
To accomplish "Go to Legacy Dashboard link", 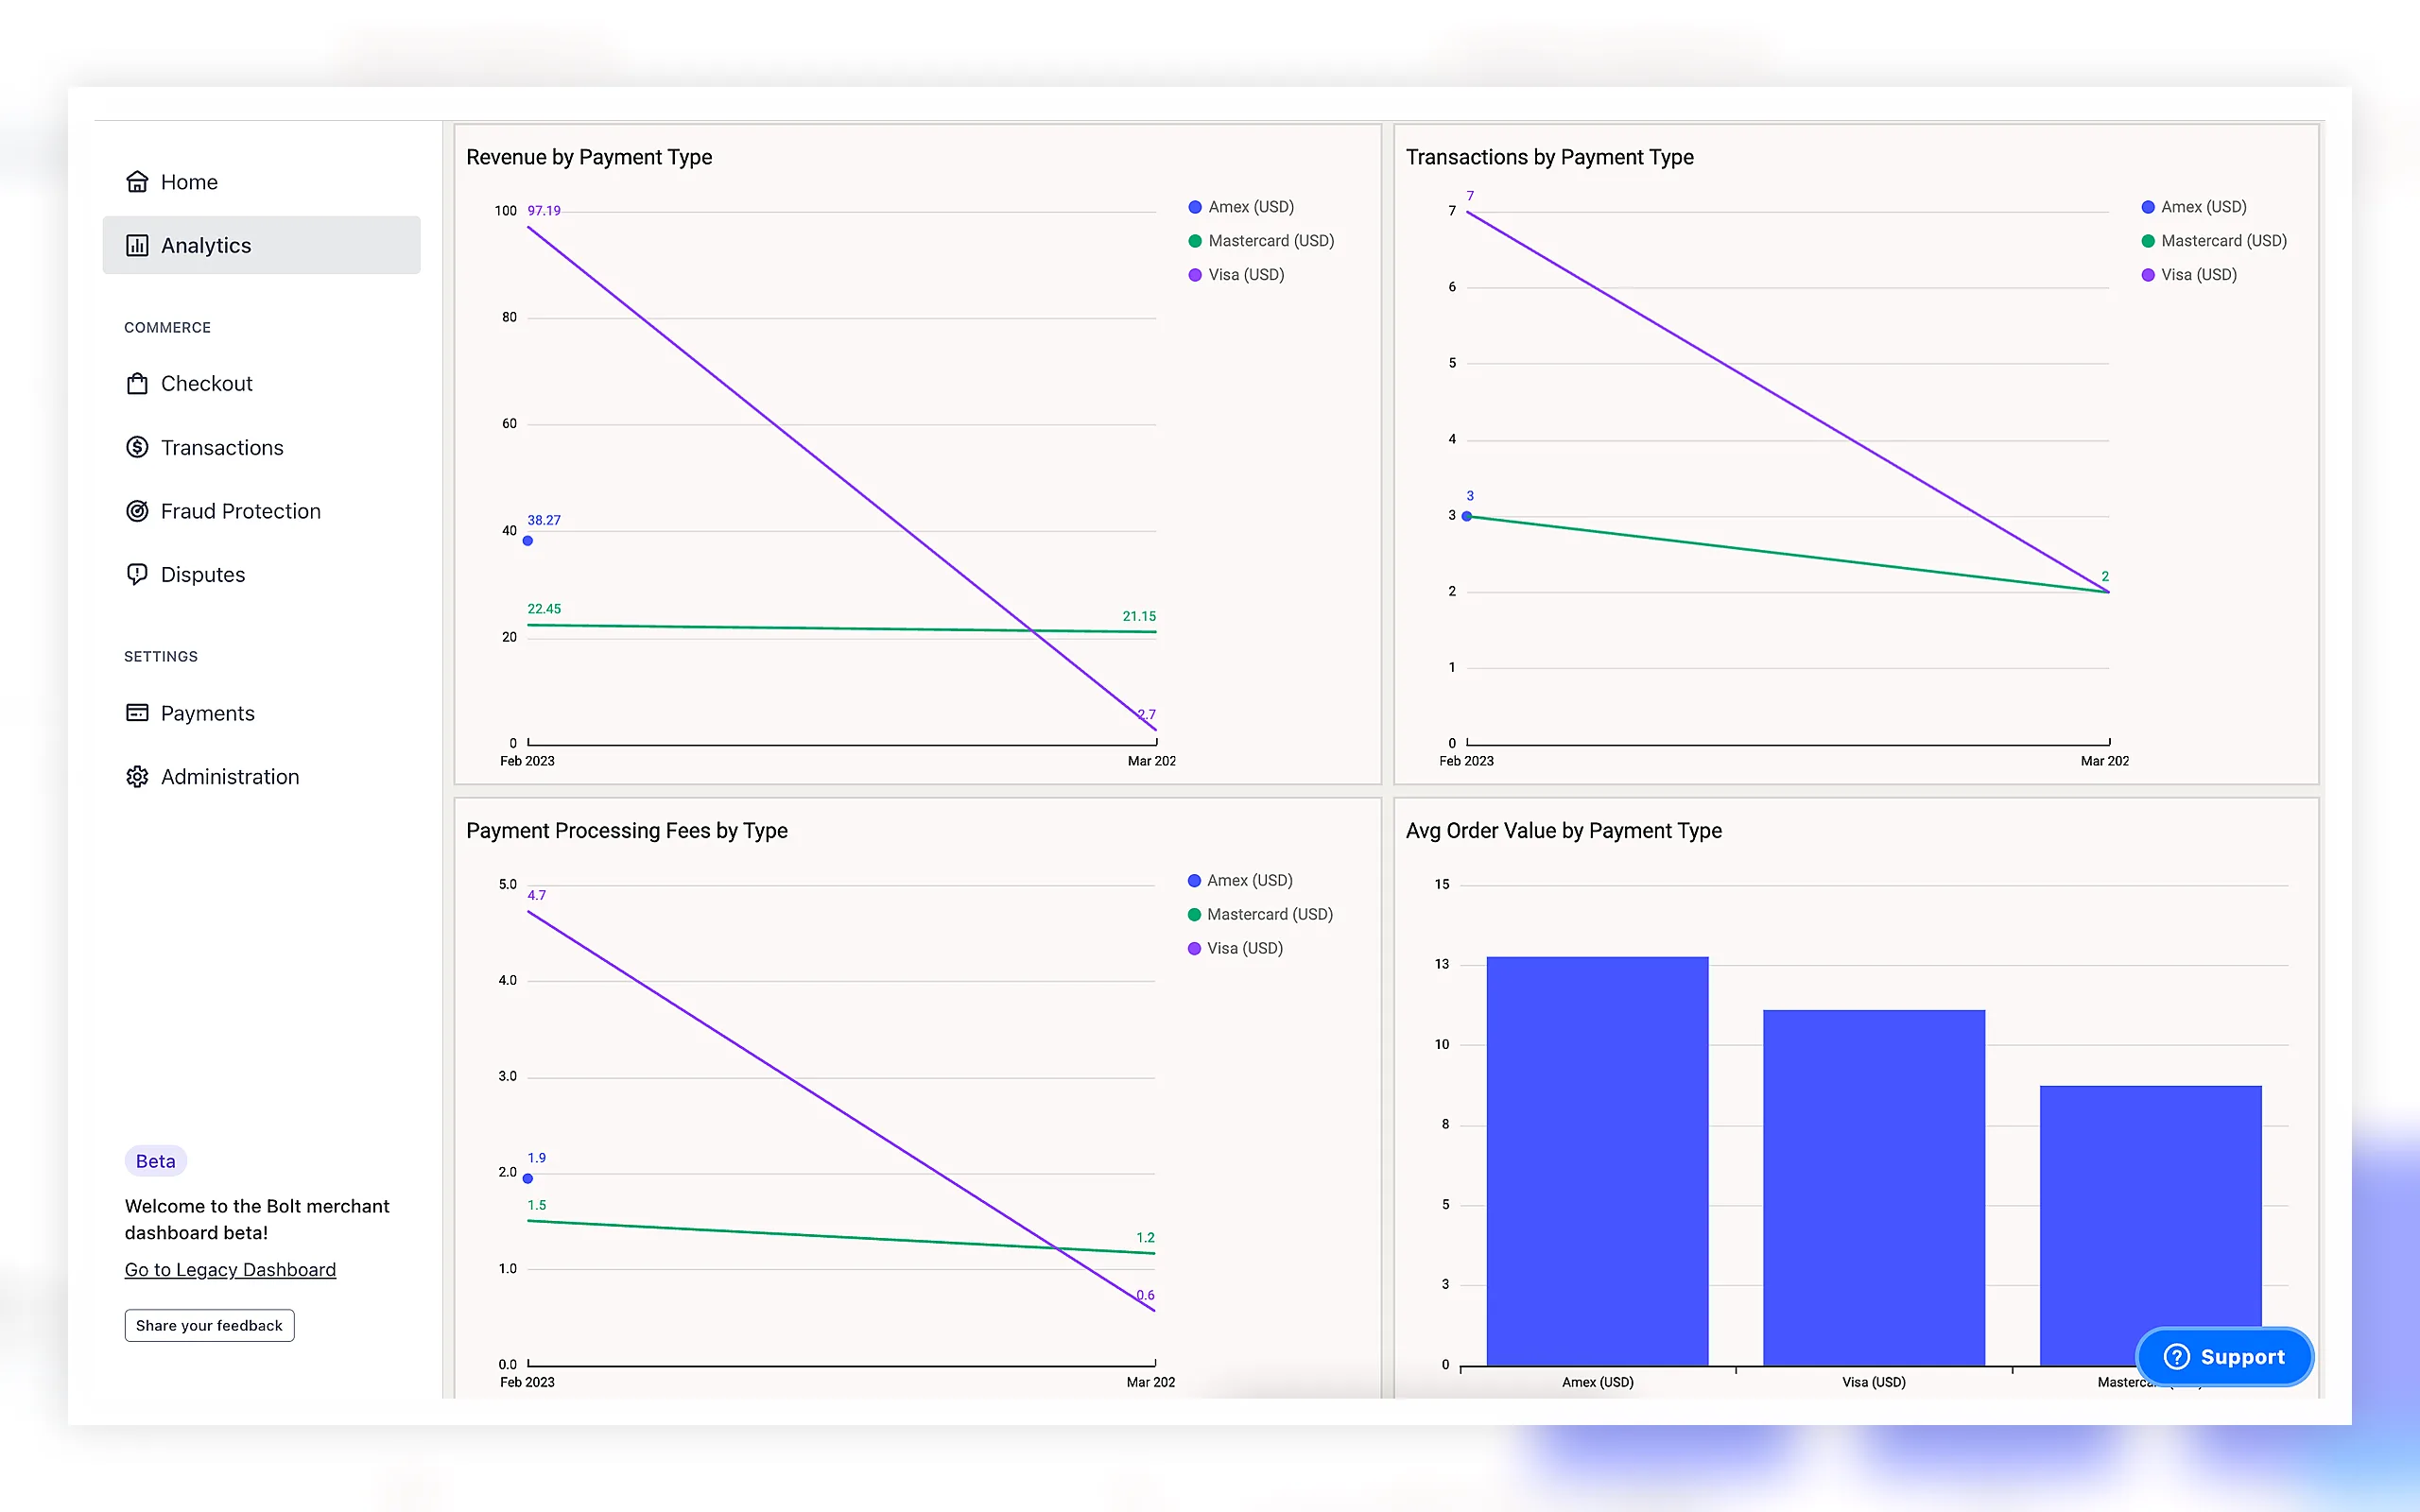I will (230, 1269).
